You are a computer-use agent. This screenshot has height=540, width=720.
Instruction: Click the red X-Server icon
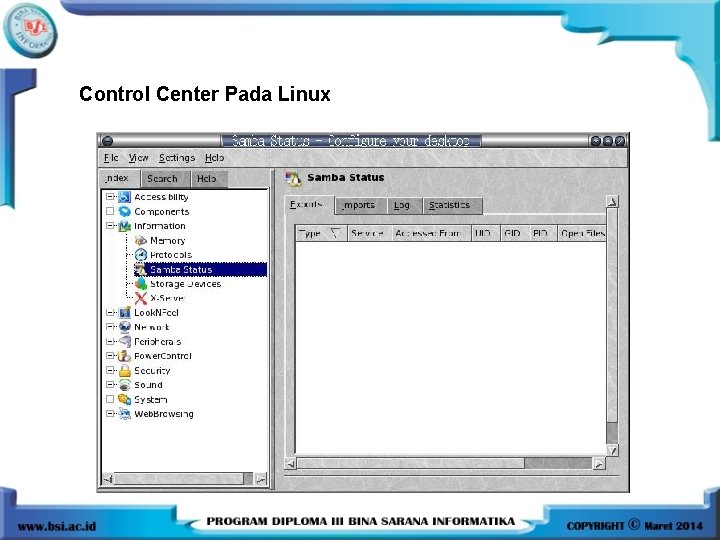pyautogui.click(x=141, y=298)
